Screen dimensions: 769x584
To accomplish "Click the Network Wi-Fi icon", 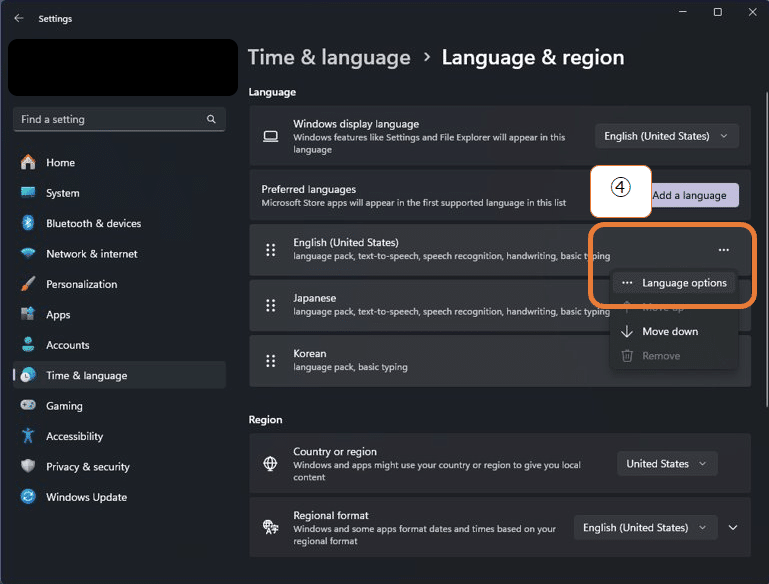I will click(x=28, y=254).
